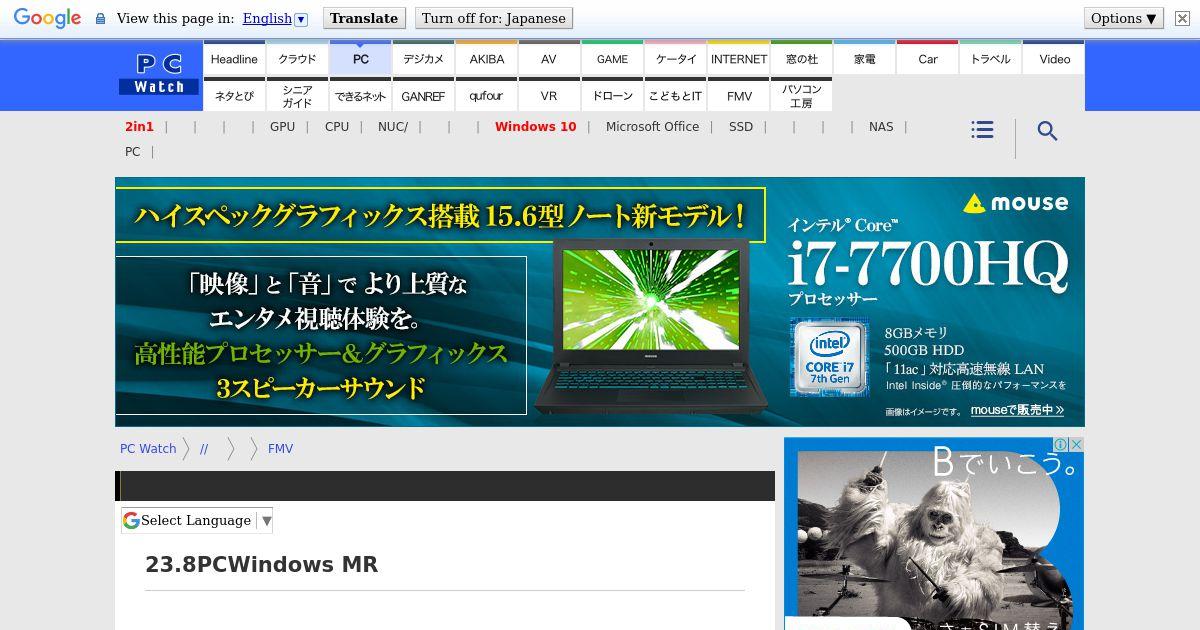Open the クラウド tab
Image resolution: width=1200 pixels, height=630 pixels.
297,58
